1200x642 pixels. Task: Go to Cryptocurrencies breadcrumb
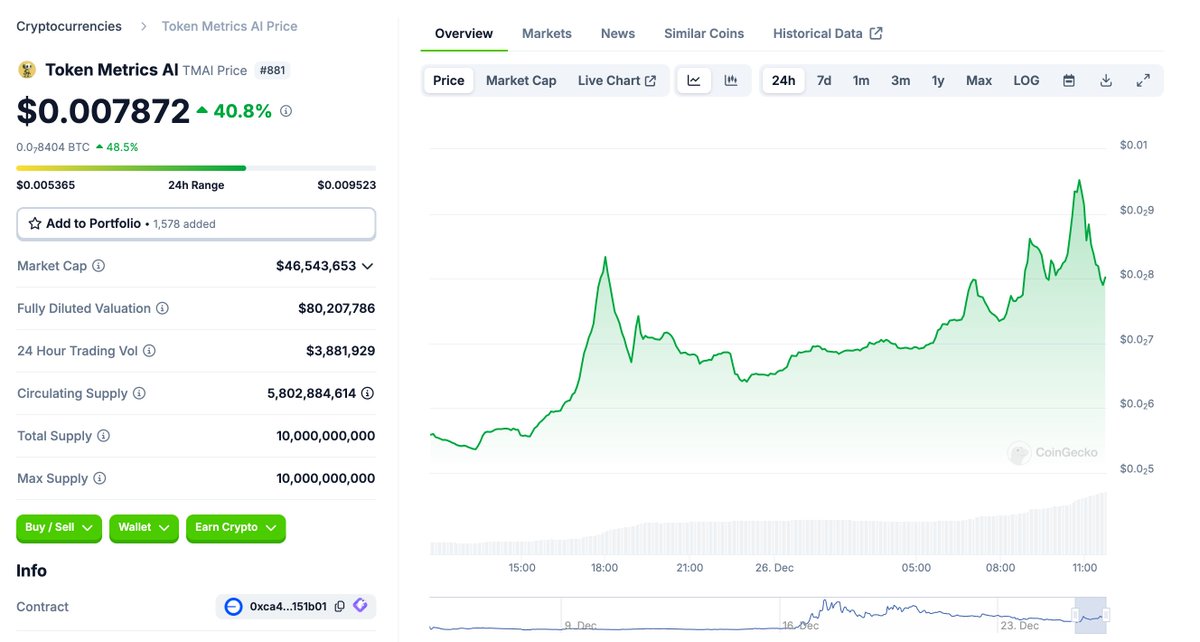[x=69, y=26]
